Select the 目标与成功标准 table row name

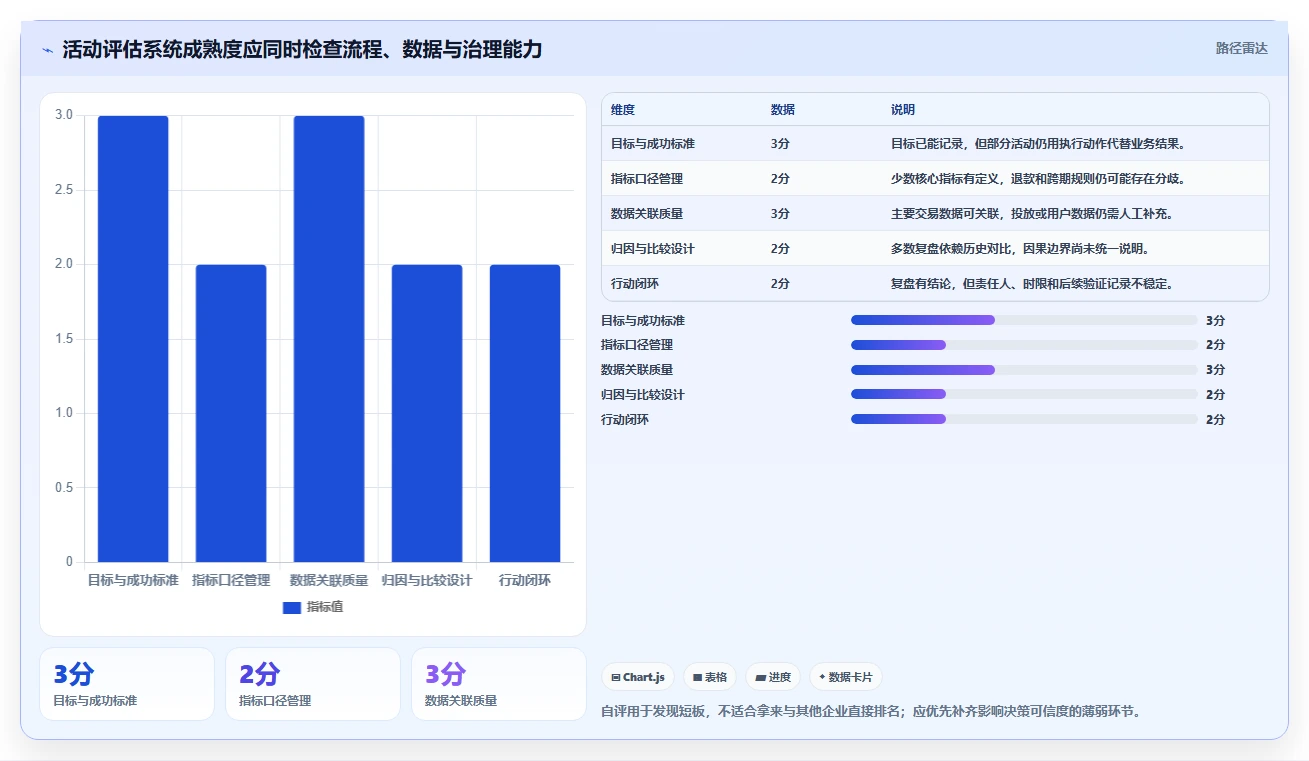pos(653,144)
